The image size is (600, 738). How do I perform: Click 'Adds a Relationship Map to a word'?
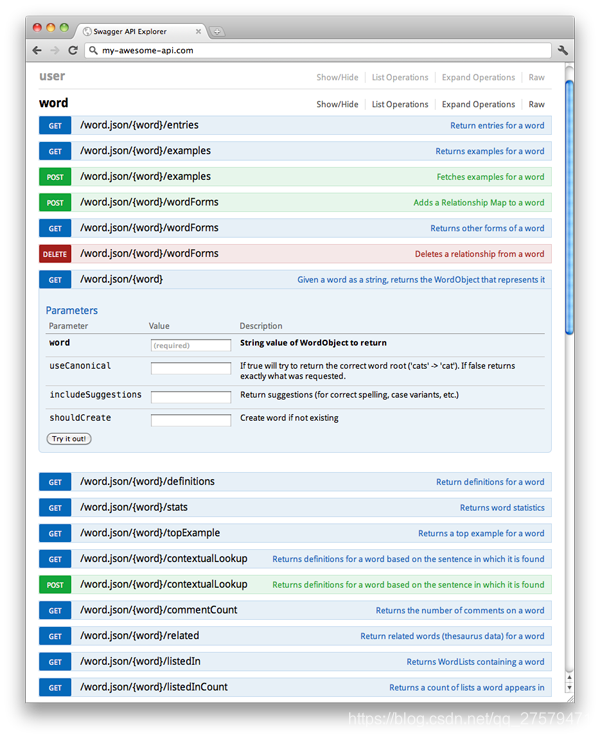click(479, 202)
